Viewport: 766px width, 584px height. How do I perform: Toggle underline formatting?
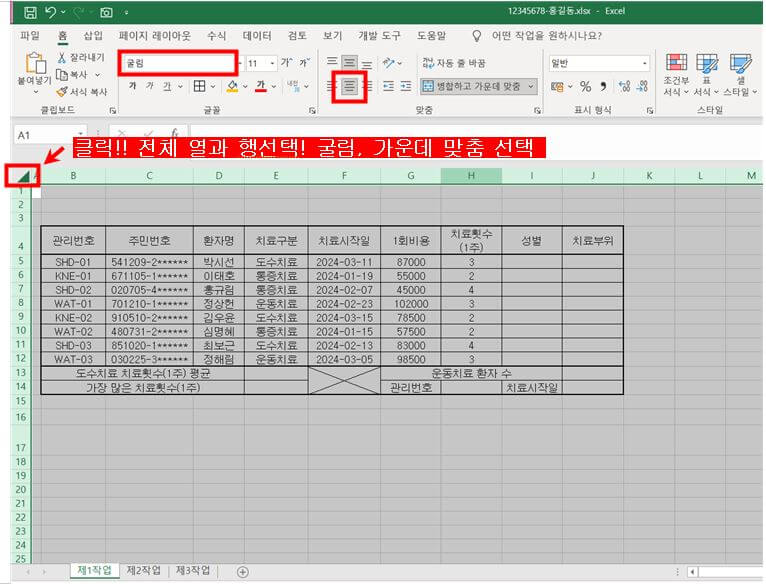pos(167,87)
